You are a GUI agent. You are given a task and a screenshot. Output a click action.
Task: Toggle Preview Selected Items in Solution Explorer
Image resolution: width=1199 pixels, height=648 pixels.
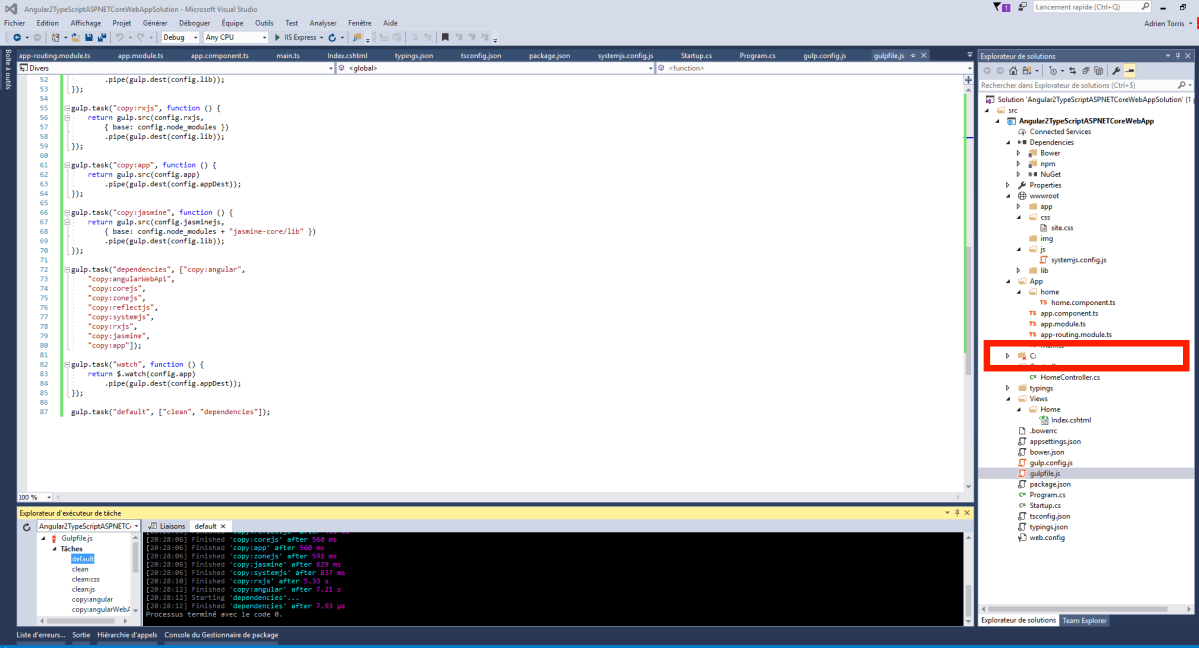pos(1129,71)
